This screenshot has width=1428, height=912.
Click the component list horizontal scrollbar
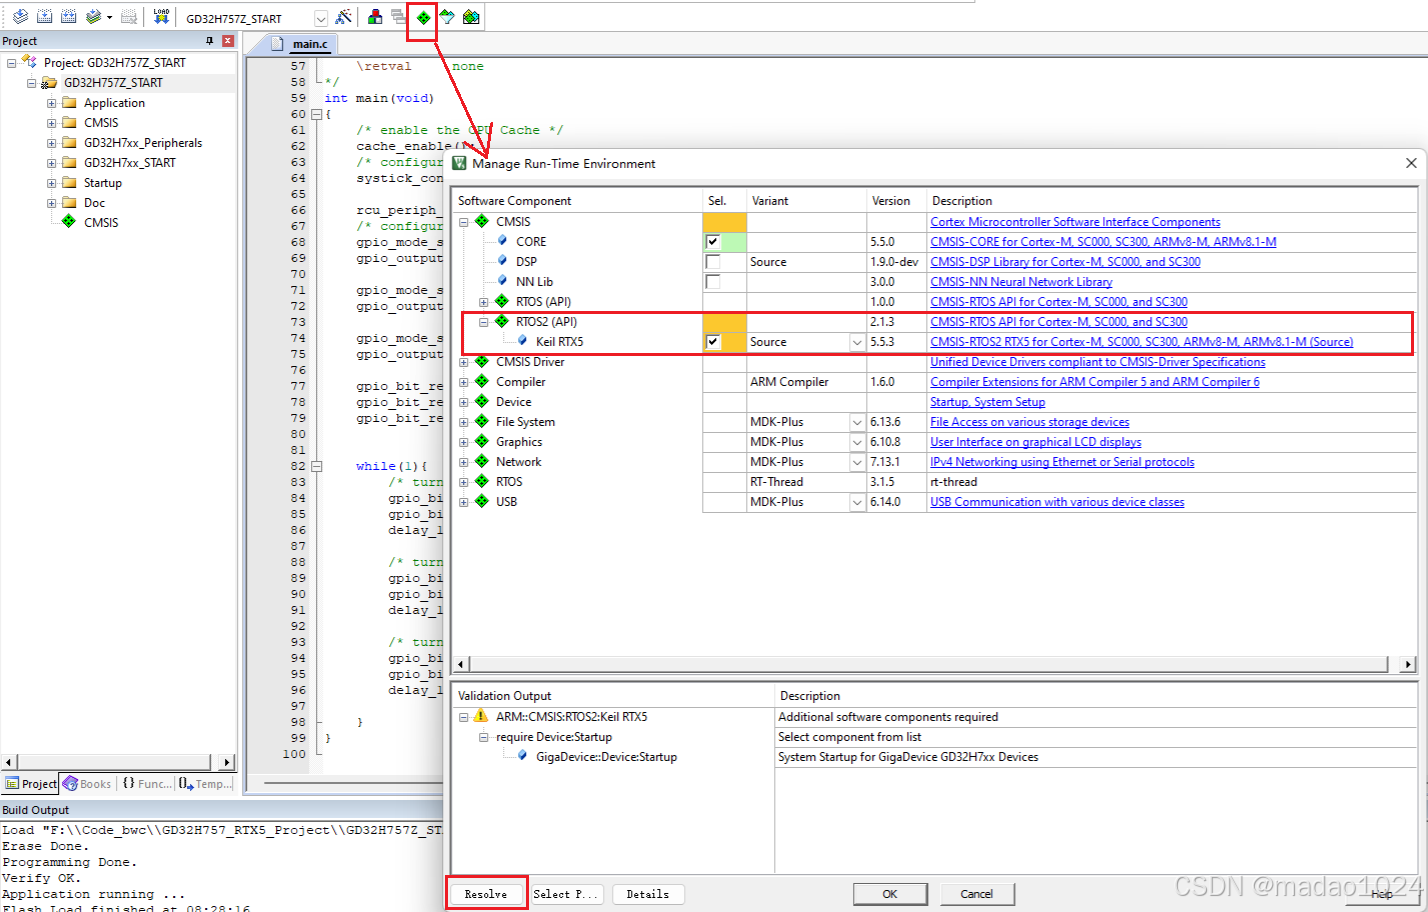929,664
